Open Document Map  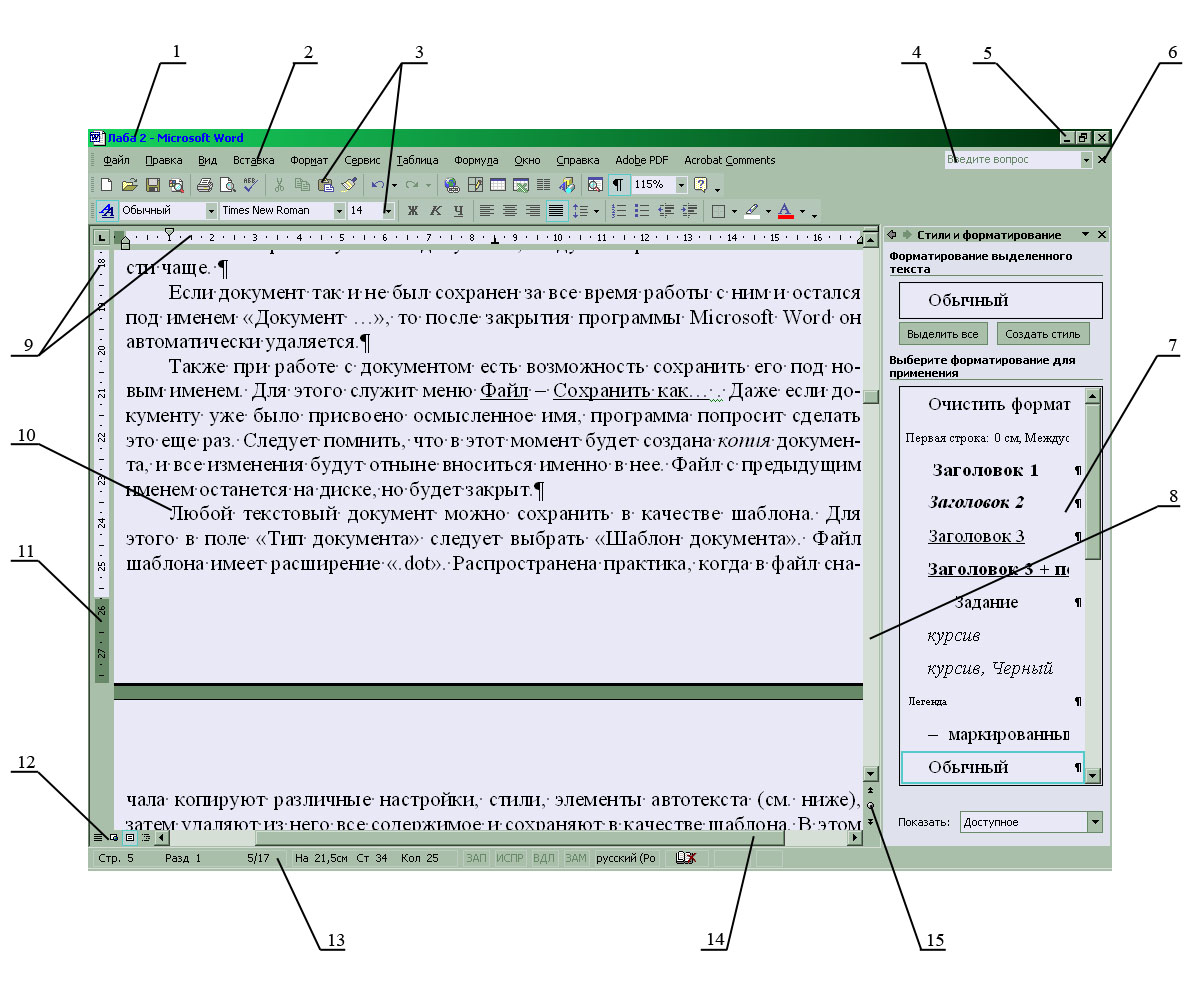click(x=595, y=185)
